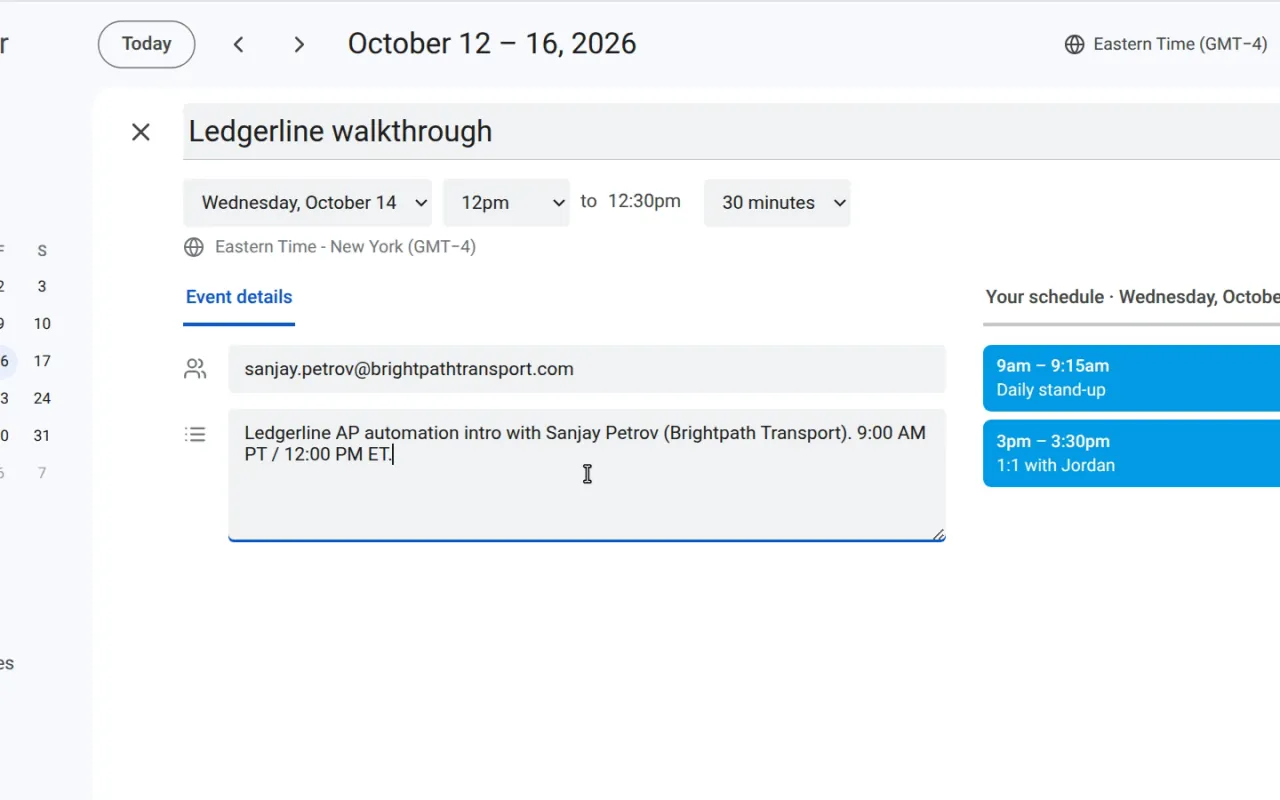Open the 3pm 1:1 with Jordan event
This screenshot has width=1280, height=800.
coord(1131,453)
